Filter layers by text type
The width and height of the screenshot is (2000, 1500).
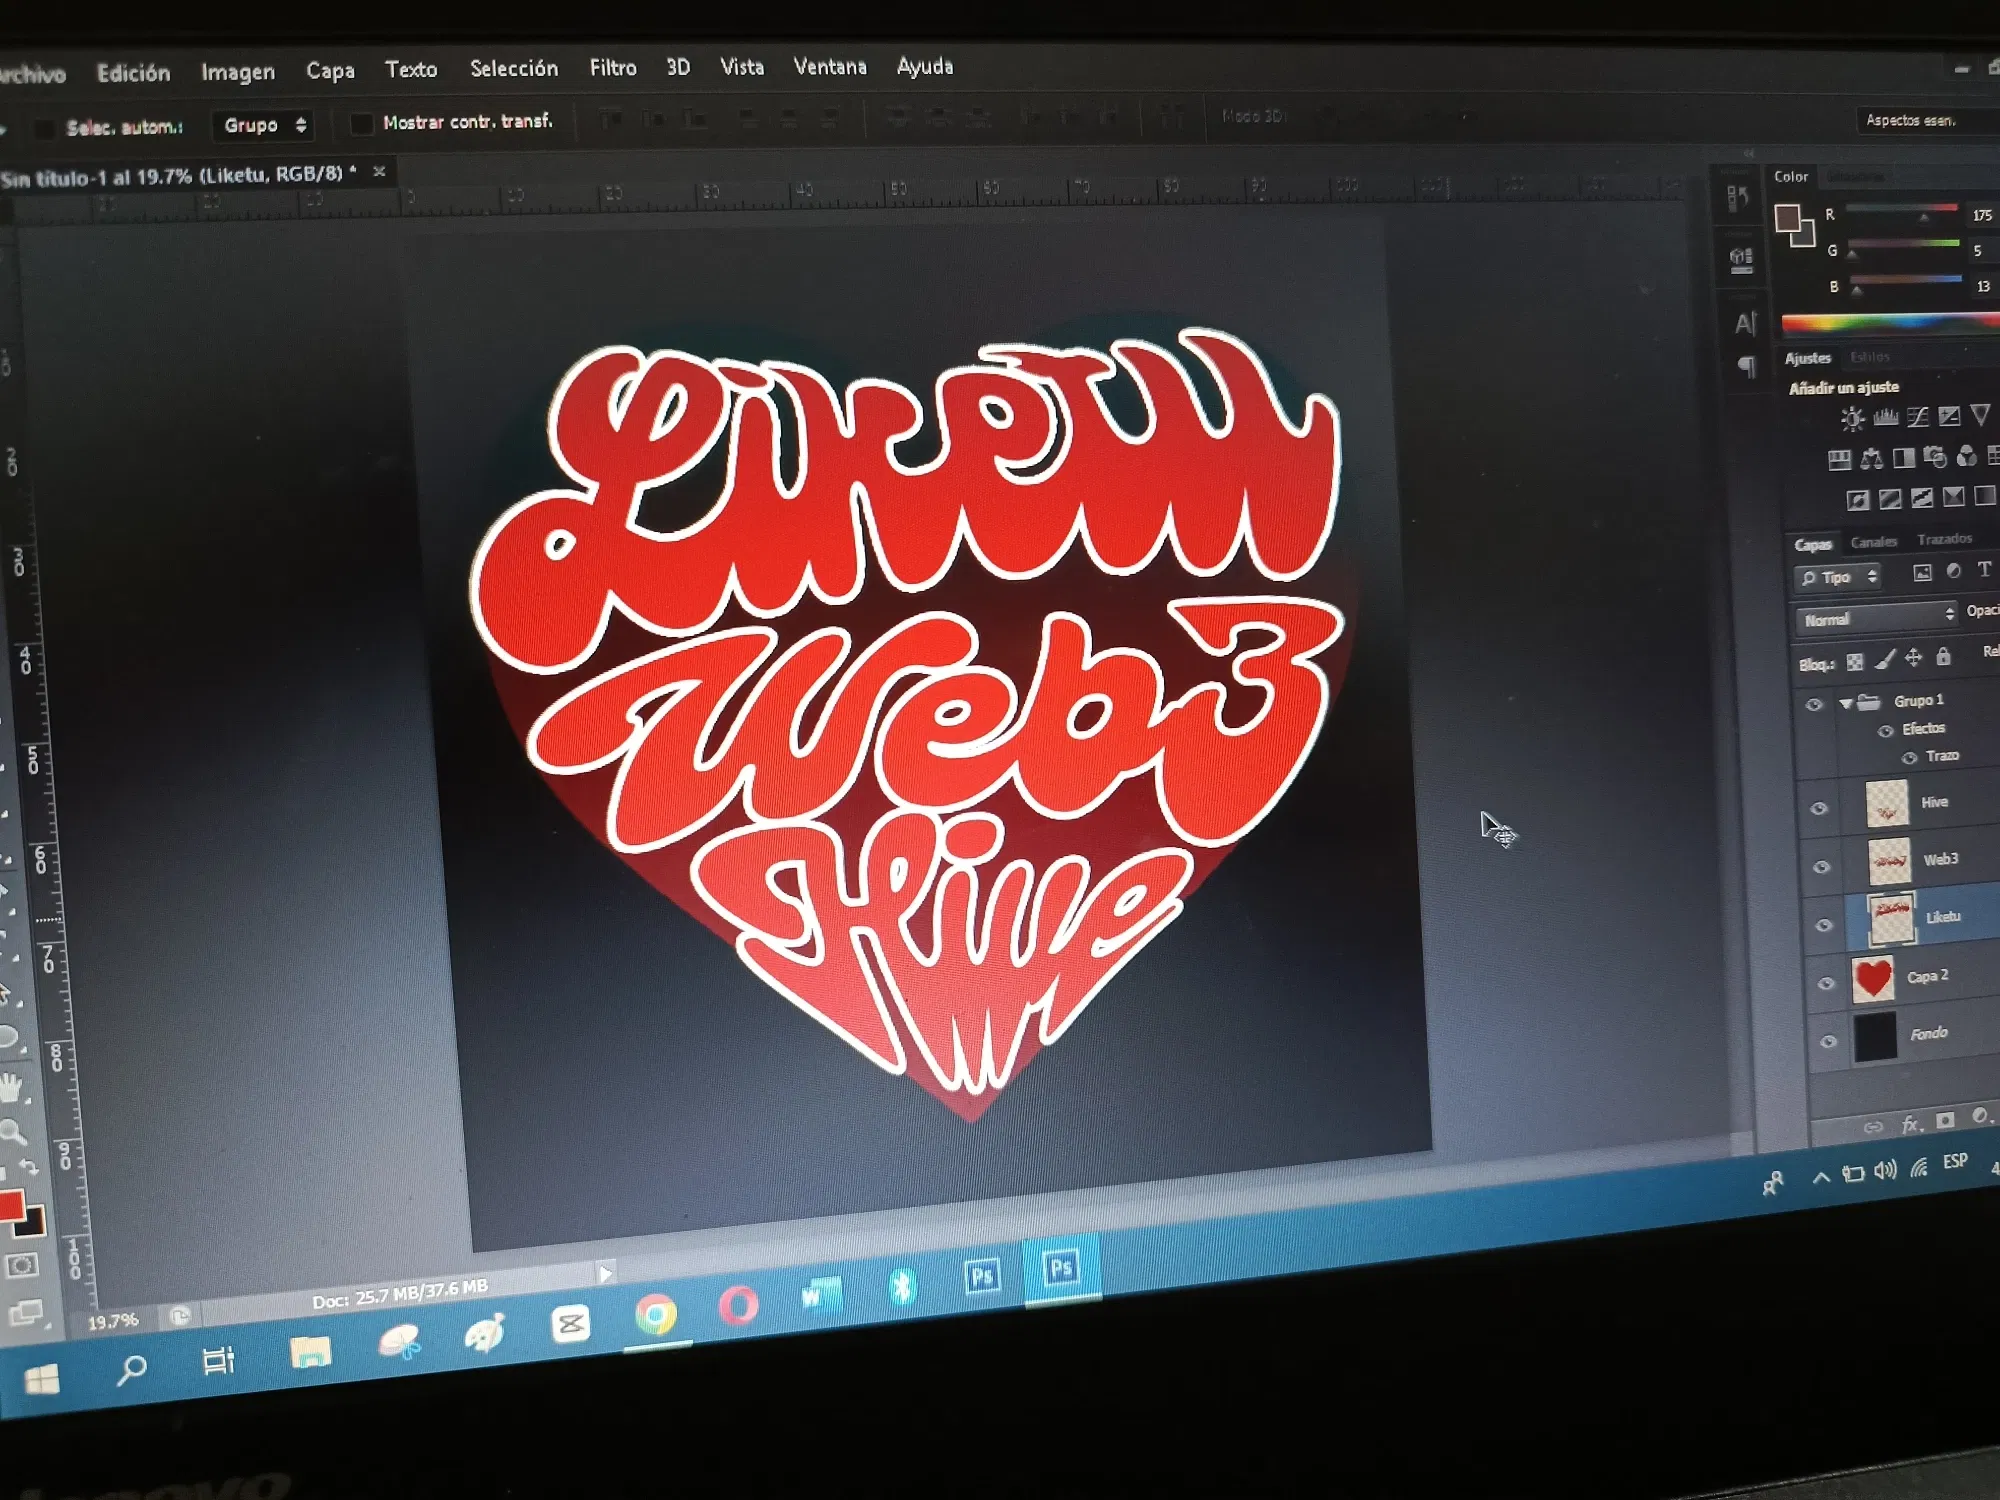tap(1984, 569)
